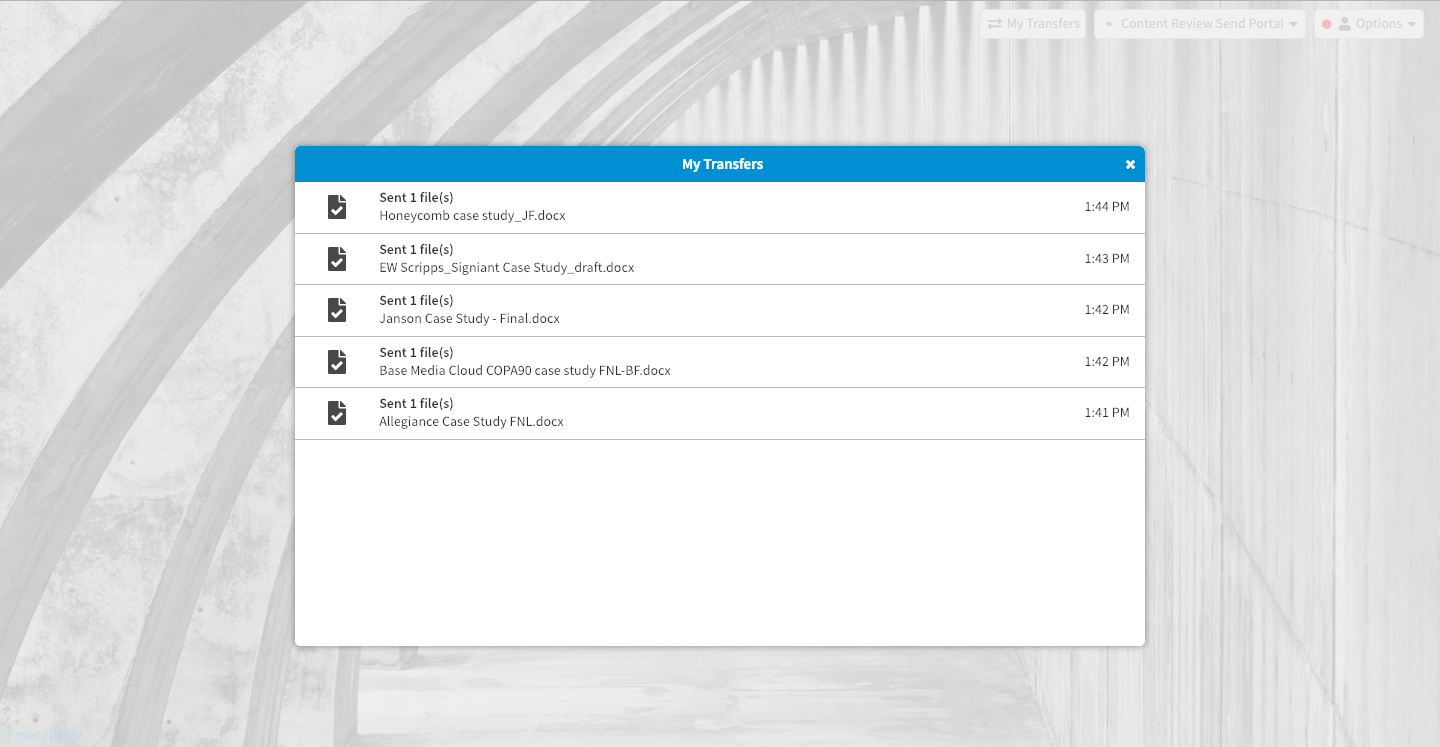Viewport: 1440px width, 747px height.
Task: Open the Content Review Send Portal dropdown
Action: 1200,24
